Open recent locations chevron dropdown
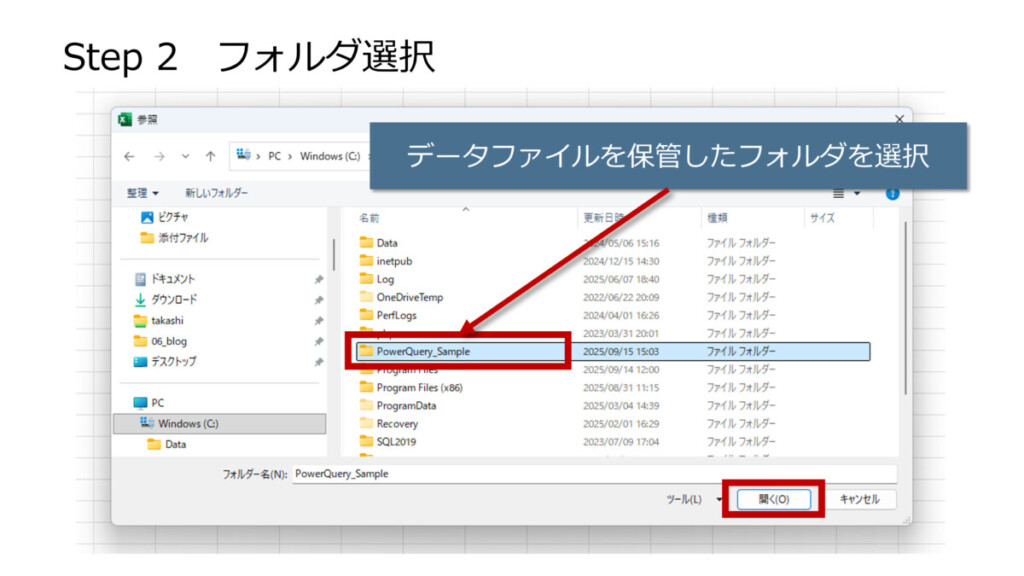Viewport: 1024px width, 576px height. [x=185, y=157]
